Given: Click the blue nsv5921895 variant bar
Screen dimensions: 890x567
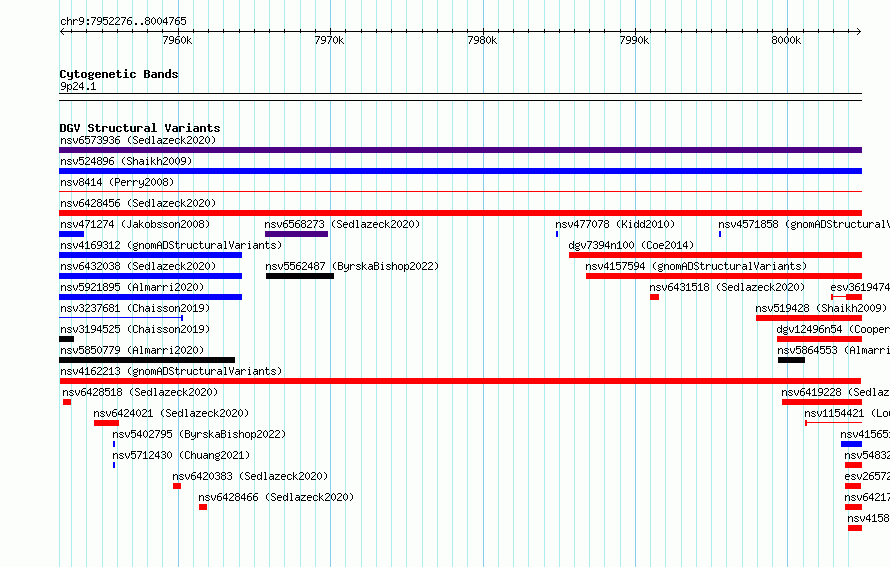Looking at the screenshot, I should click(150, 297).
